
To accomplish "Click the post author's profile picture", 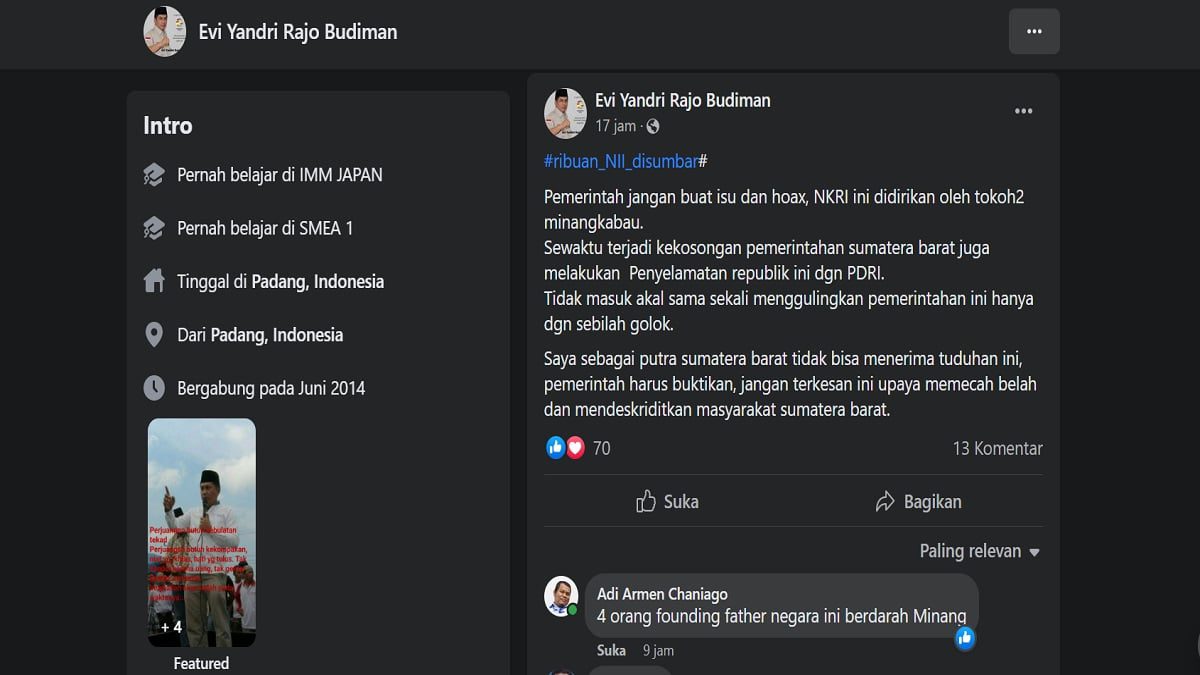I will point(565,112).
